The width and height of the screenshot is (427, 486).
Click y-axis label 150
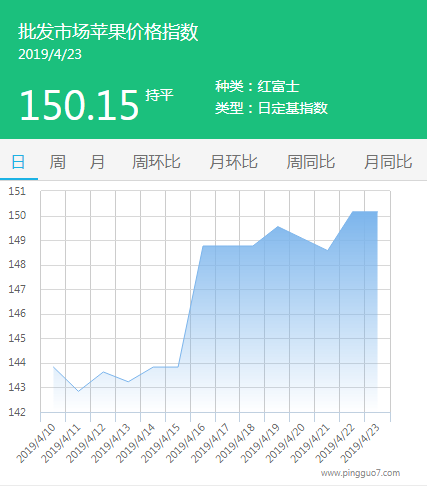17,216
